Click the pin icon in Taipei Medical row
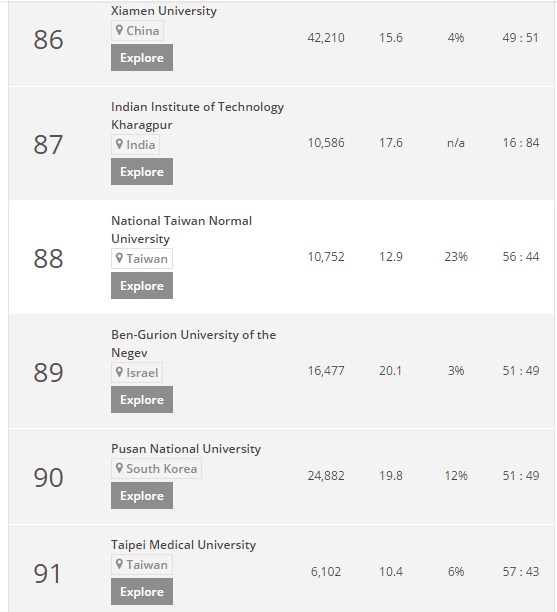This screenshot has width=557, height=612. (119, 564)
